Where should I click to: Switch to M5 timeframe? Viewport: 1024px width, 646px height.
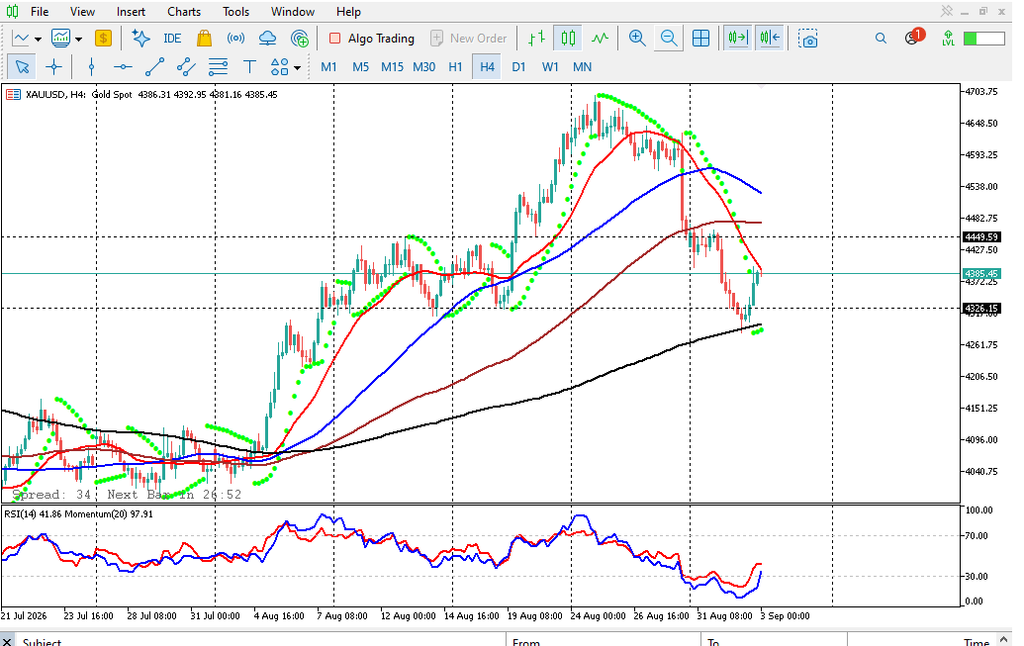pyautogui.click(x=360, y=67)
